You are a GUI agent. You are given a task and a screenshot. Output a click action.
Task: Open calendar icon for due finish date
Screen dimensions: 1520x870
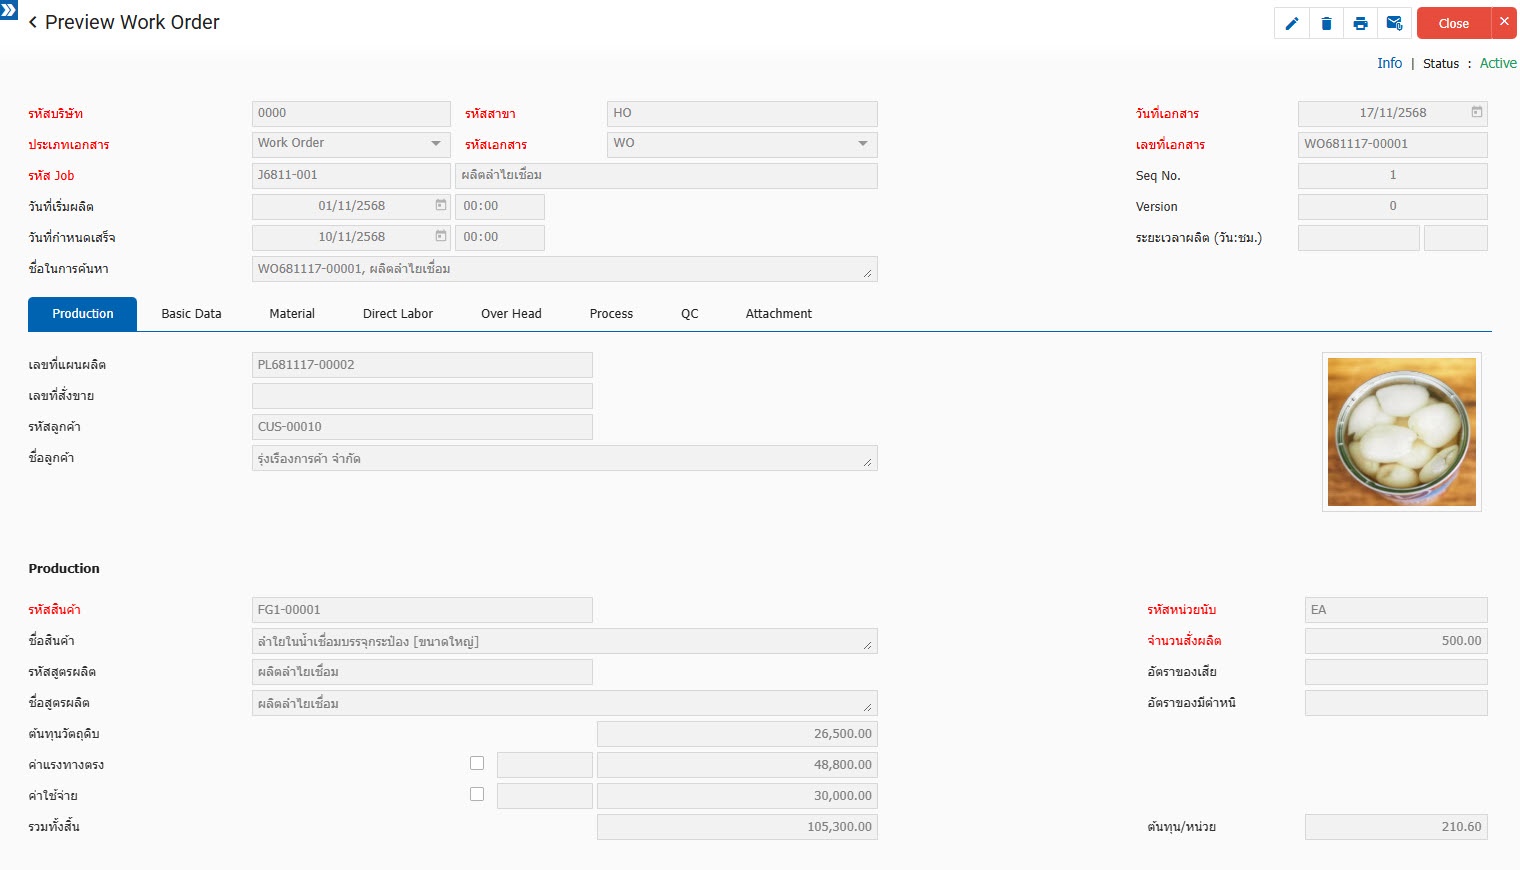coord(440,236)
